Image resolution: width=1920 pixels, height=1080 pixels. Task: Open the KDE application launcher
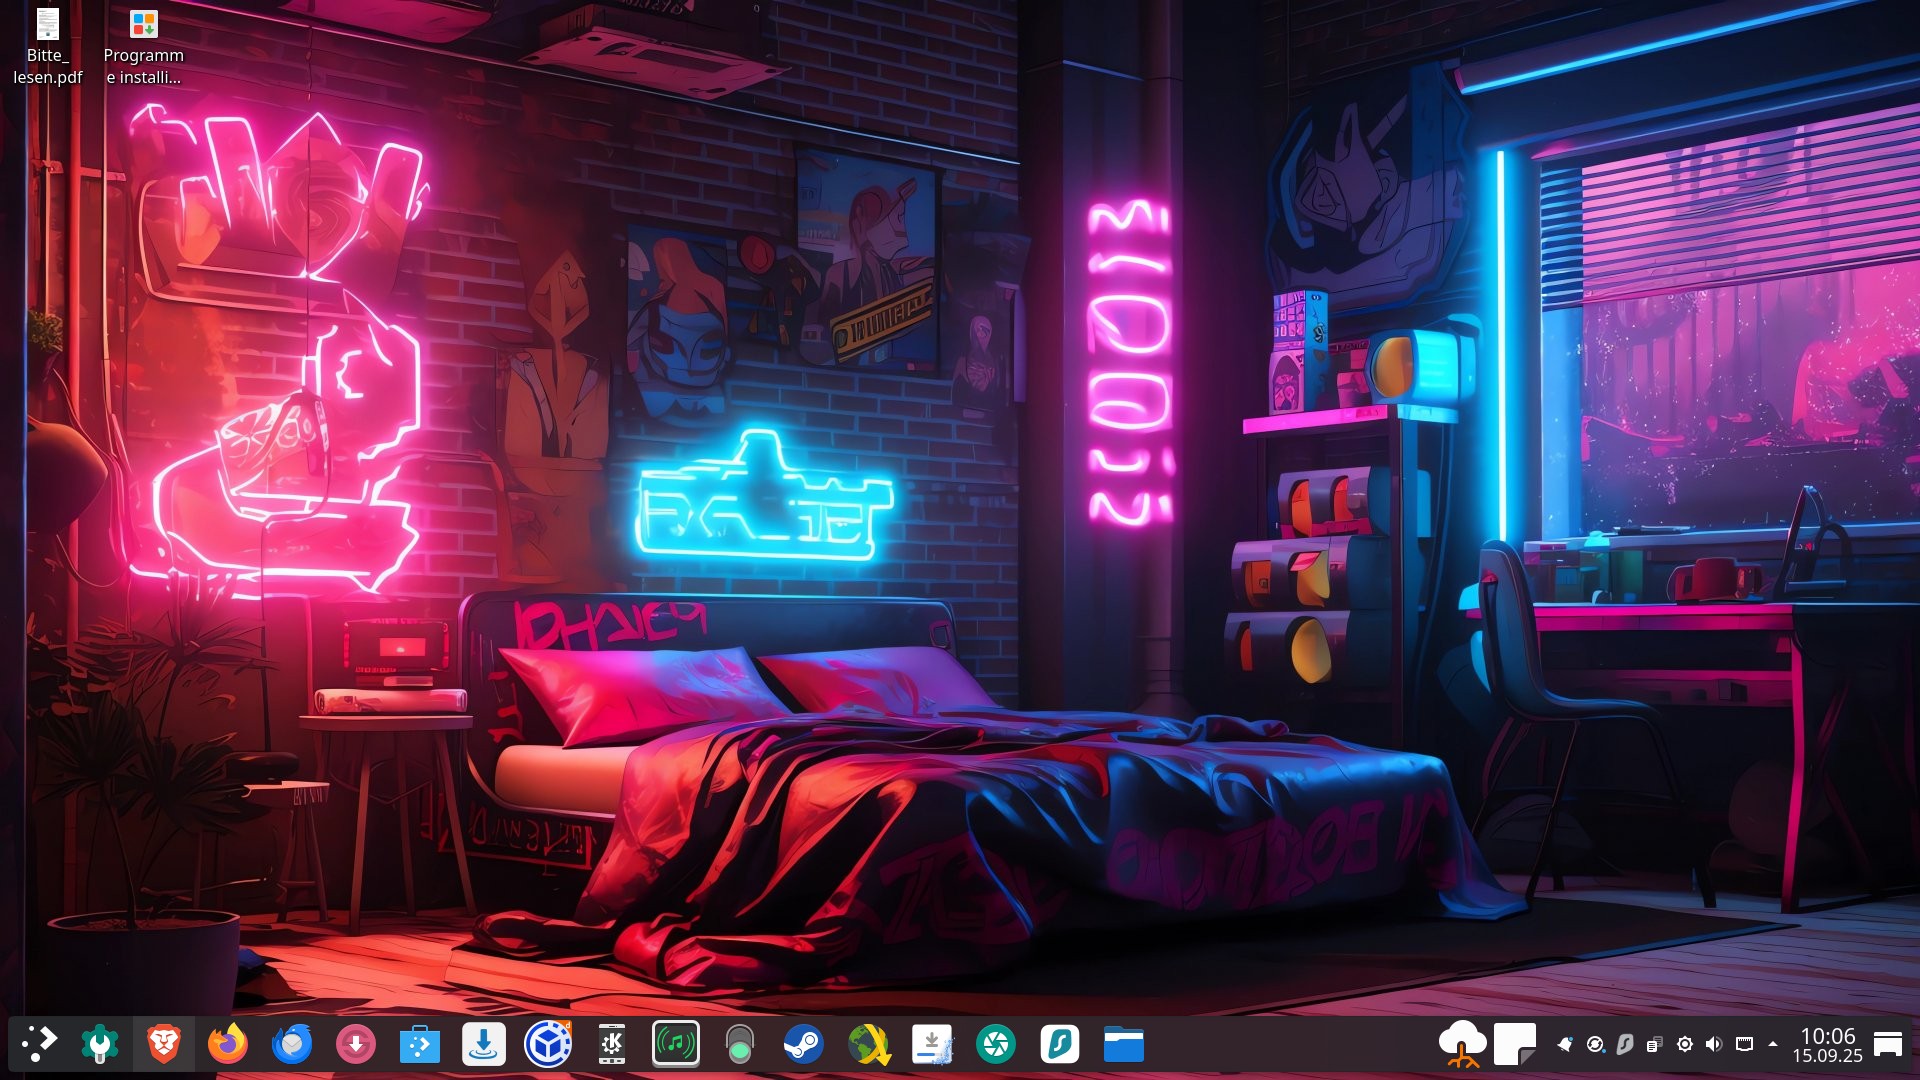pyautogui.click(x=39, y=1045)
